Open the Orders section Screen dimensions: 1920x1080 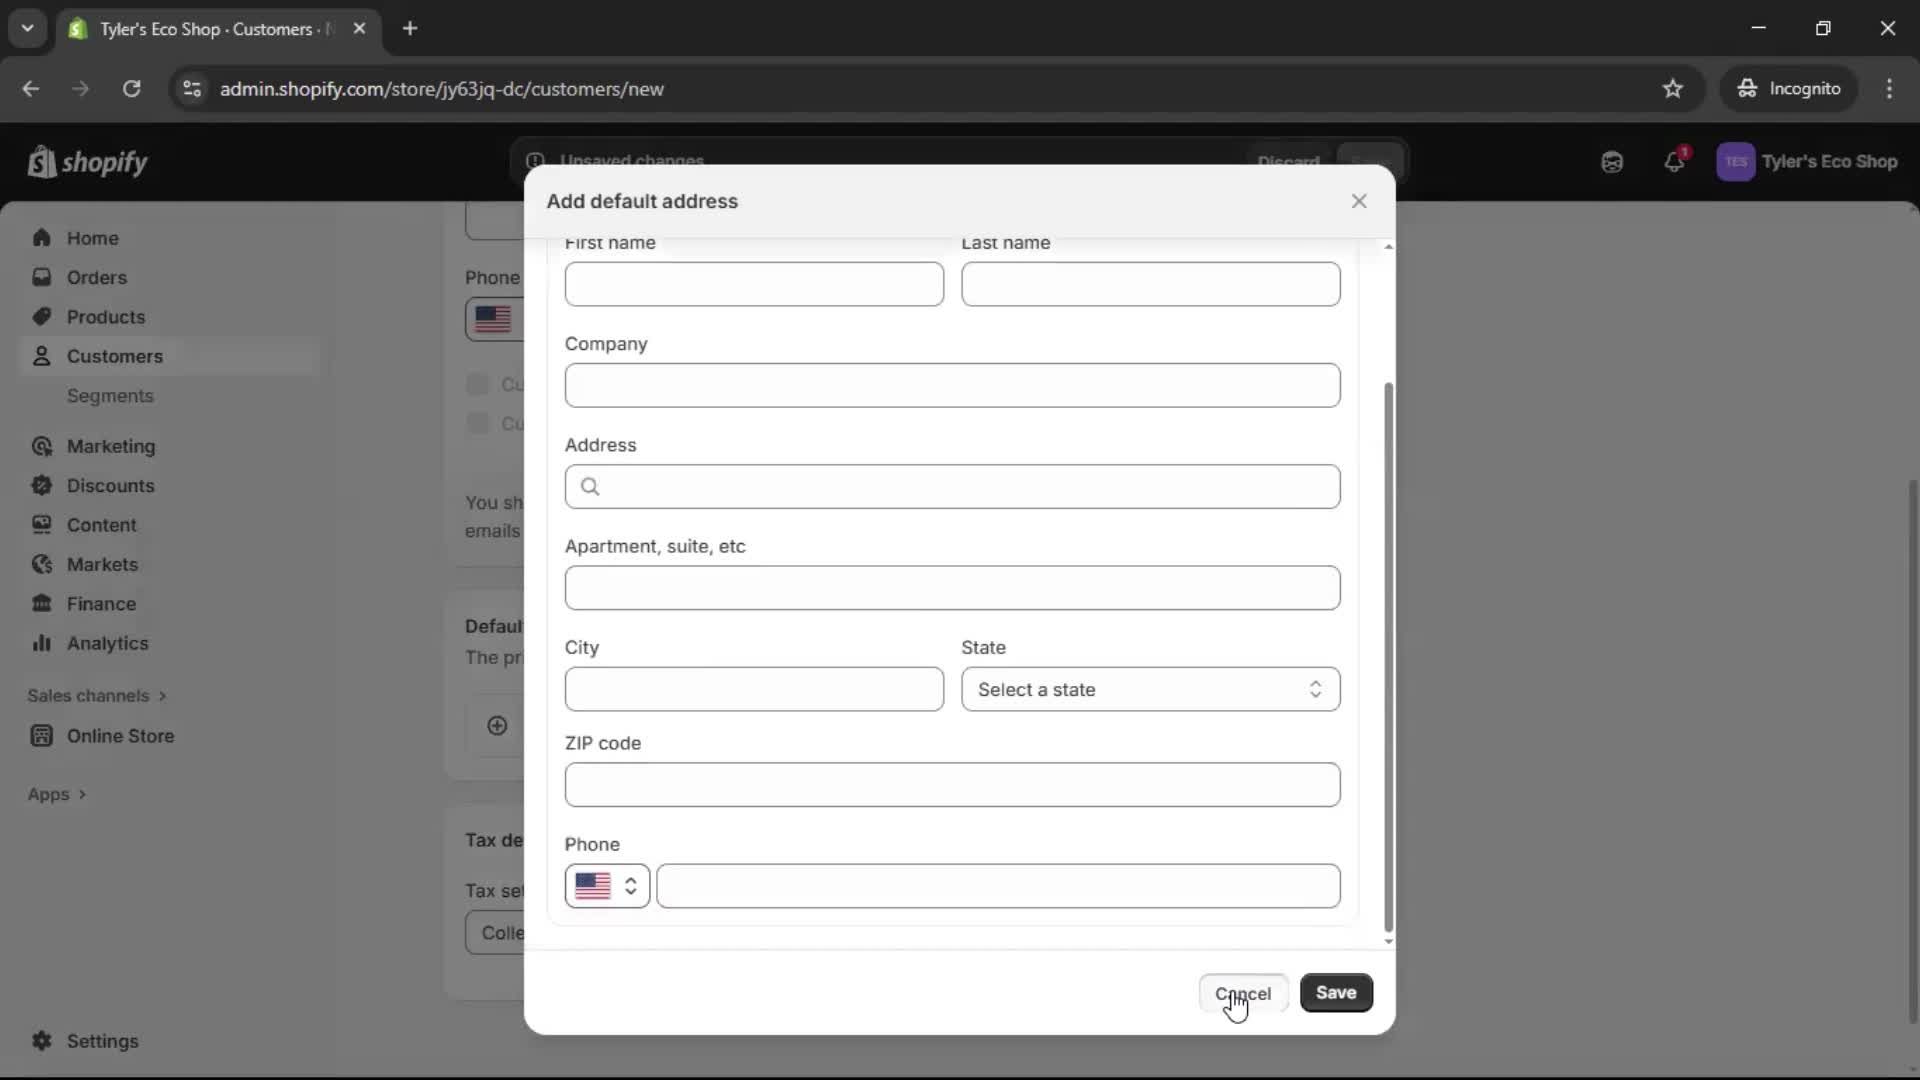tap(97, 277)
